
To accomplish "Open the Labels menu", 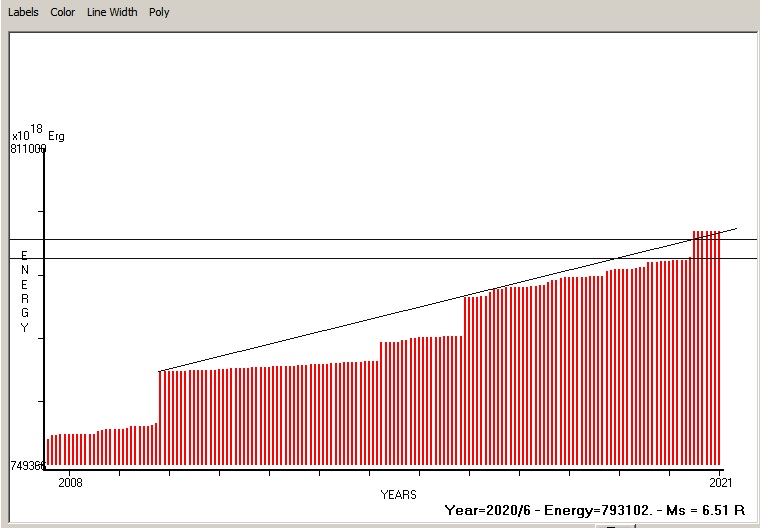I will (x=24, y=12).
